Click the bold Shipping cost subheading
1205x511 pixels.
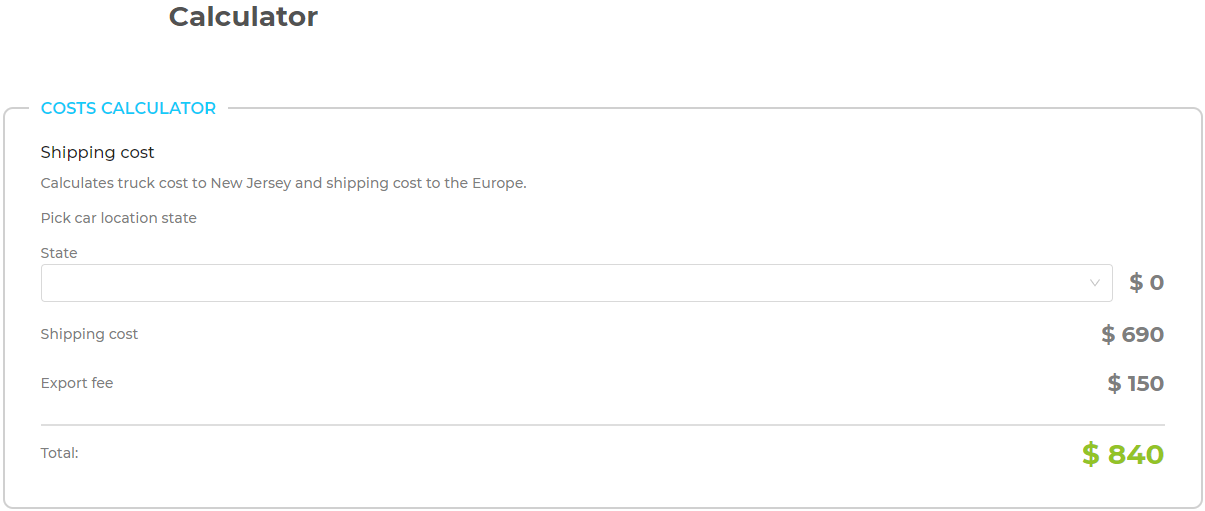[97, 152]
